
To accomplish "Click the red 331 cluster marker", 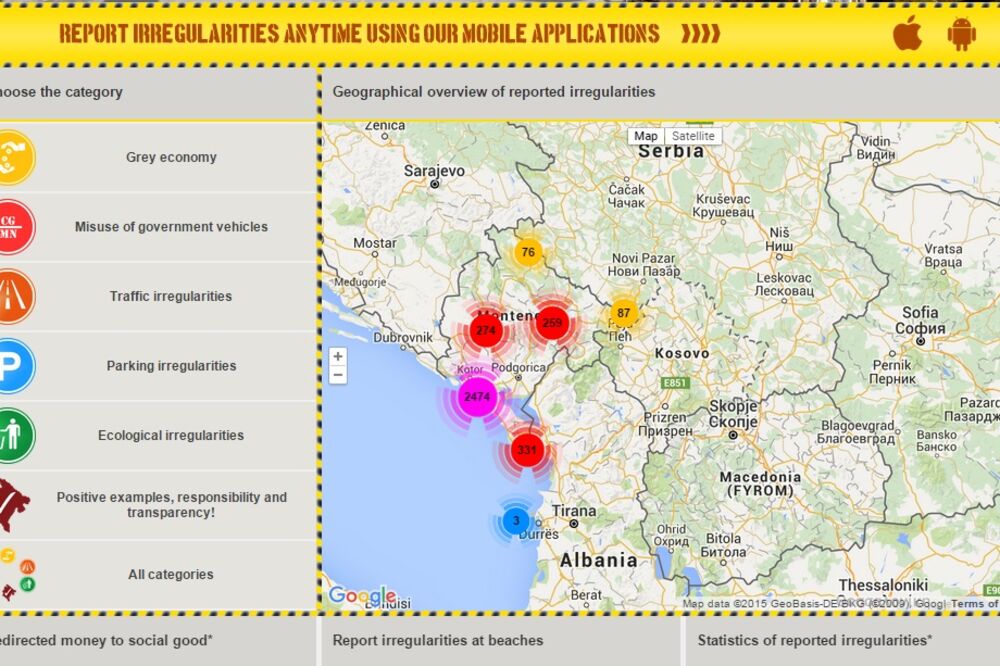I will [527, 450].
